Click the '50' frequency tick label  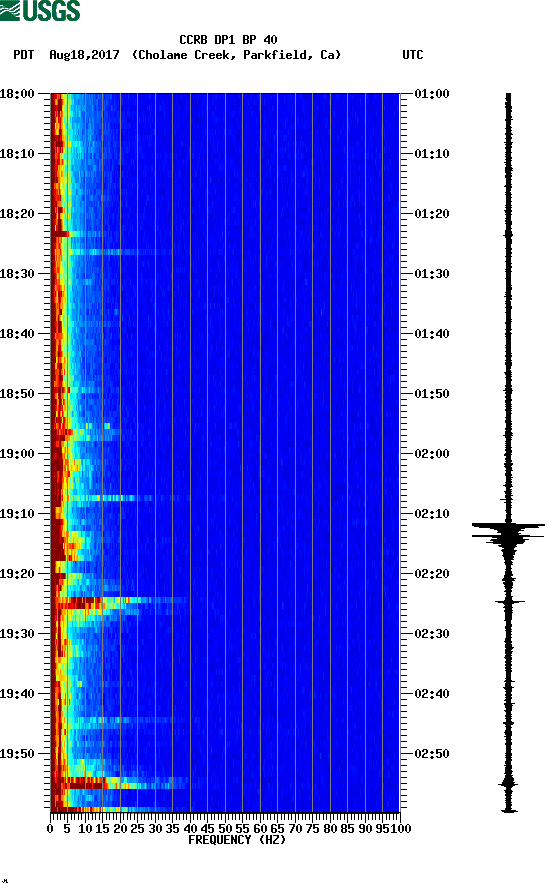225,829
